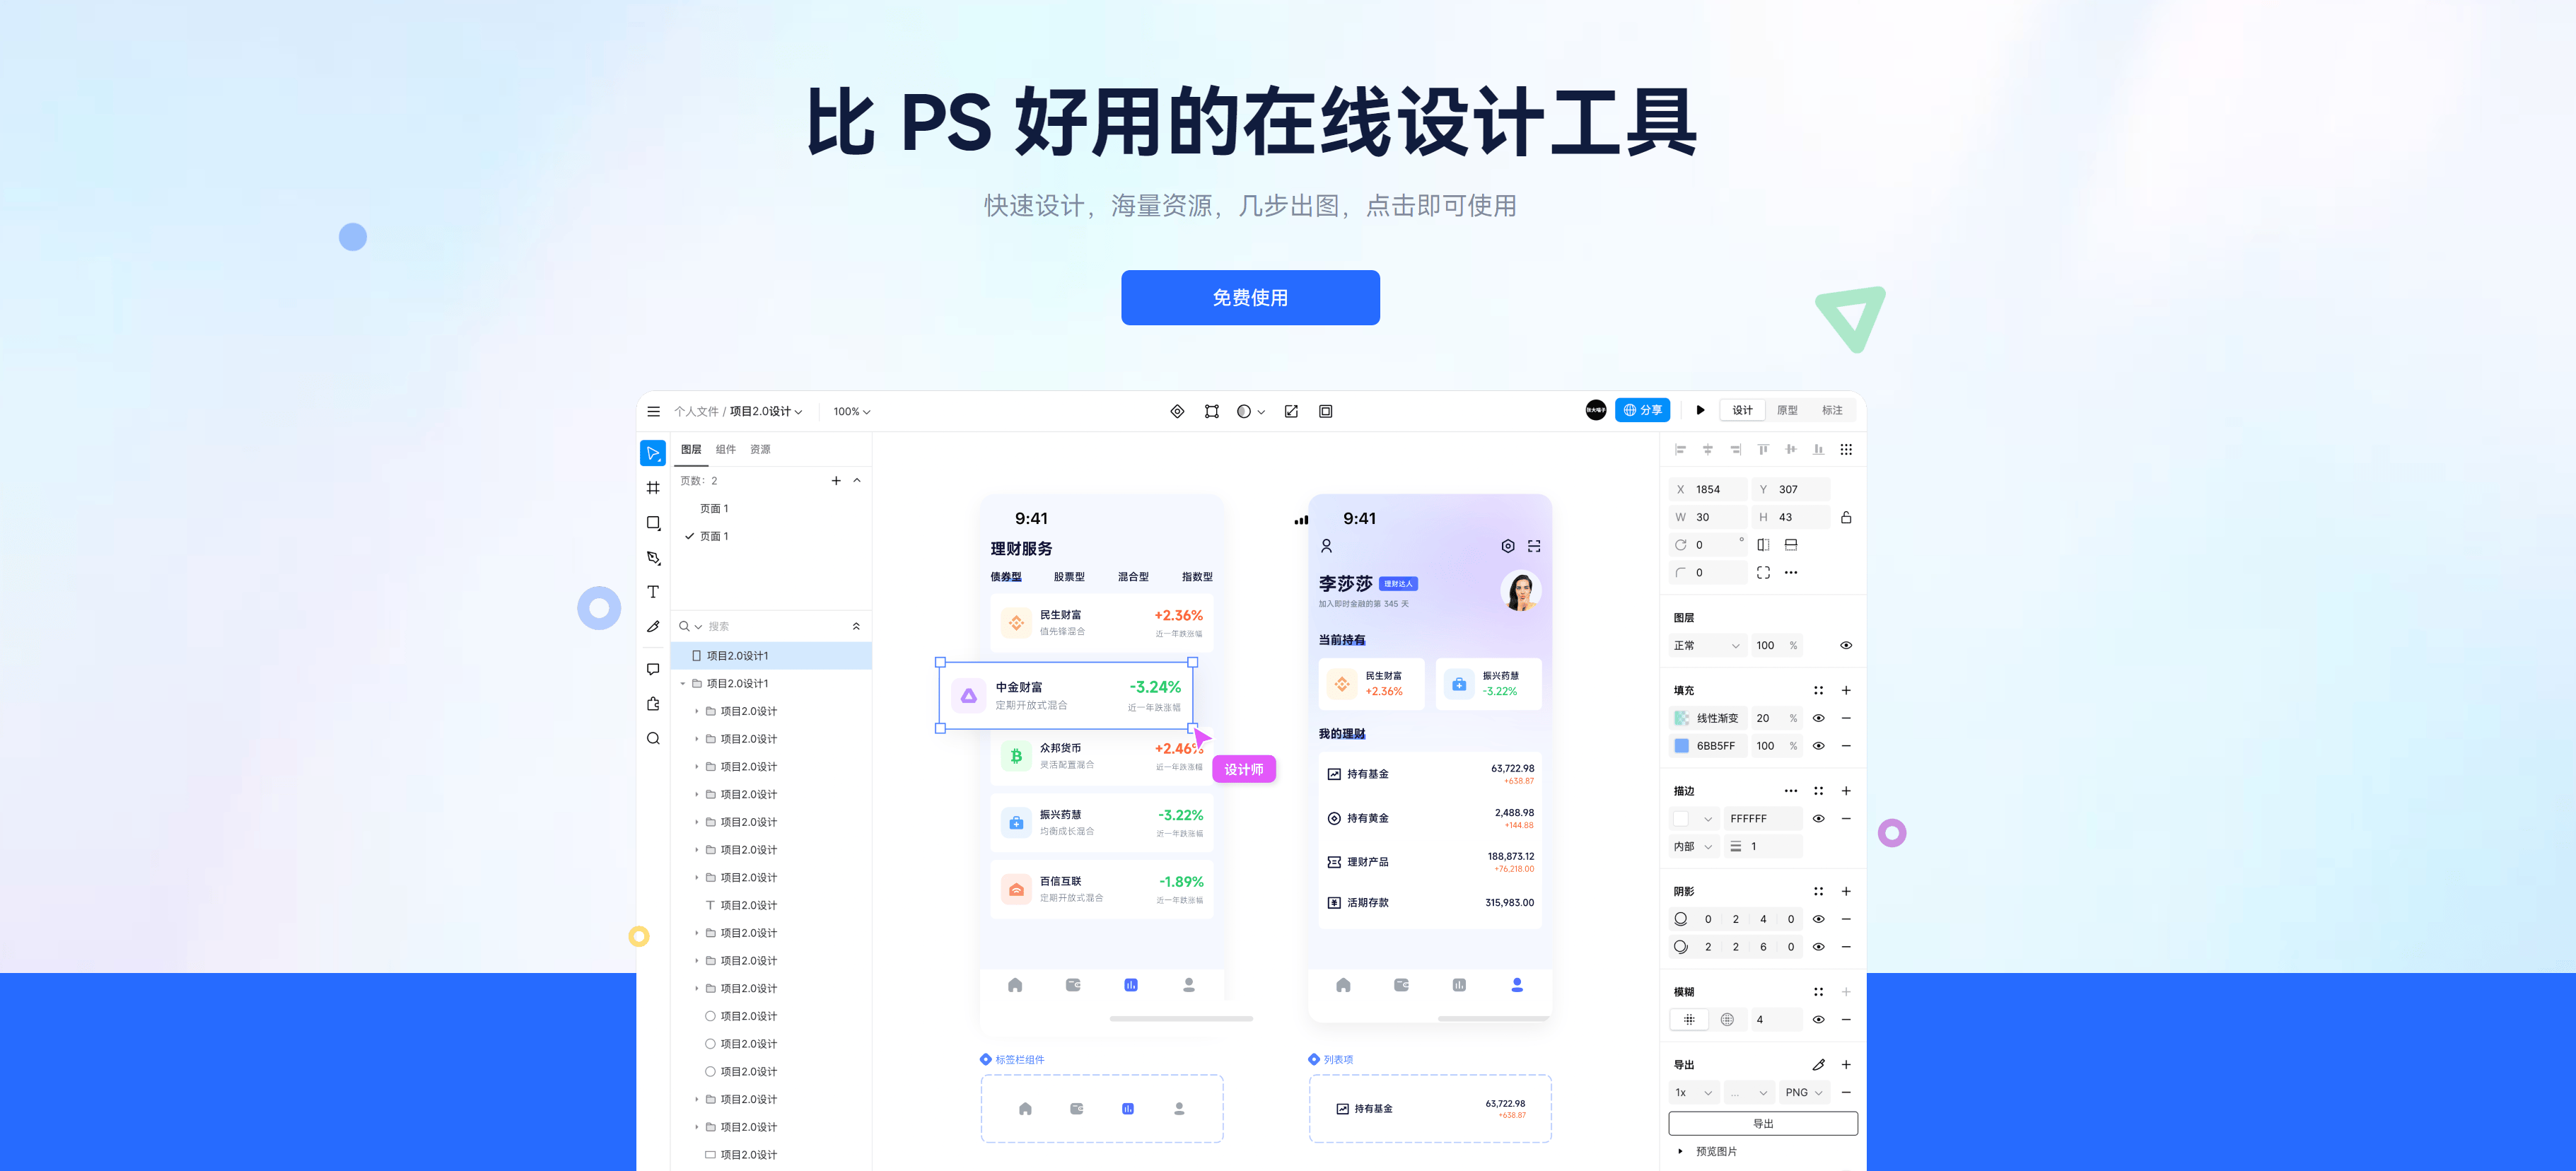Add a new page with the plus icon

(836, 481)
